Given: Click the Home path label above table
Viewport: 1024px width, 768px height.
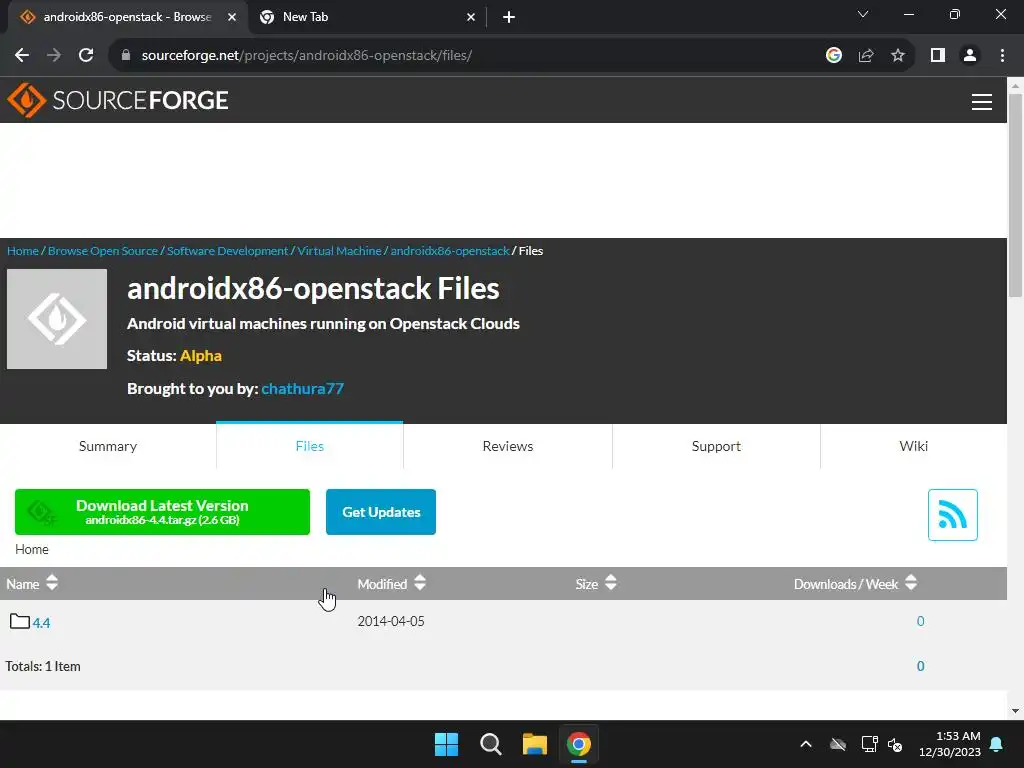Looking at the screenshot, I should click(x=31, y=549).
